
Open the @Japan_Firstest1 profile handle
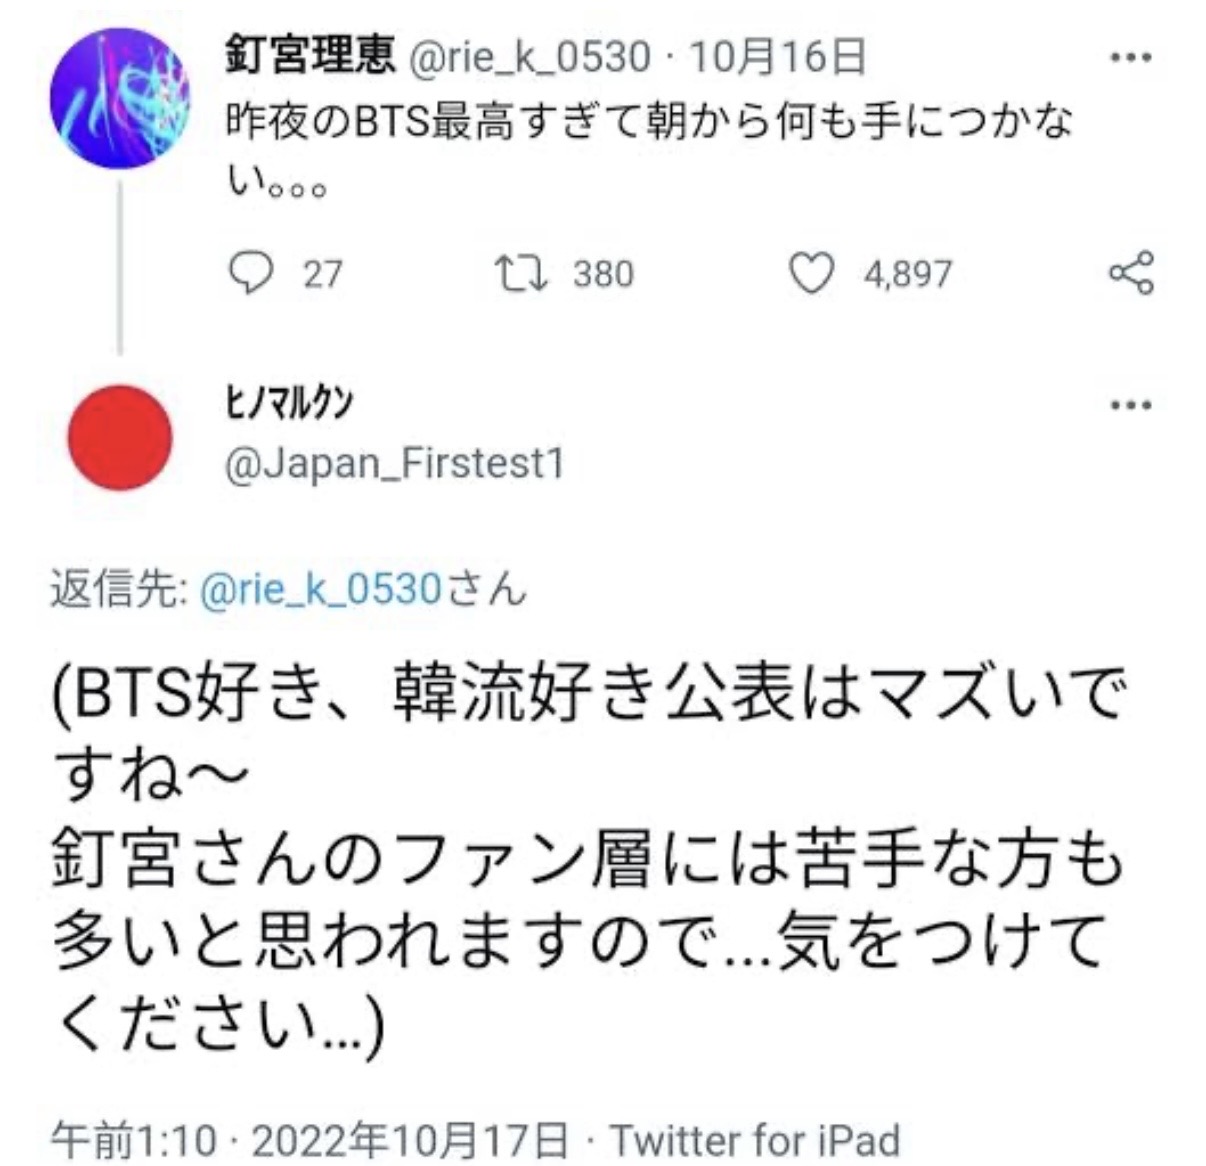[395, 464]
